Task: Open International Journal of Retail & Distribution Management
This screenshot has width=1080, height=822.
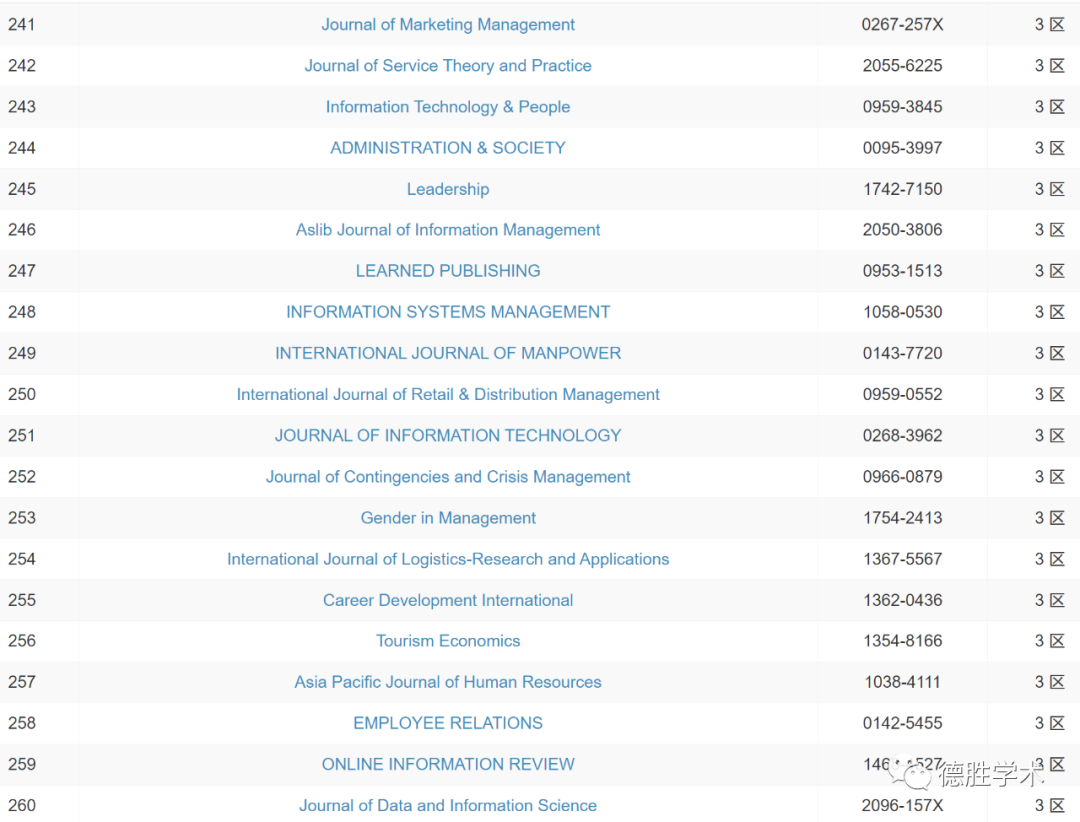Action: [x=448, y=394]
